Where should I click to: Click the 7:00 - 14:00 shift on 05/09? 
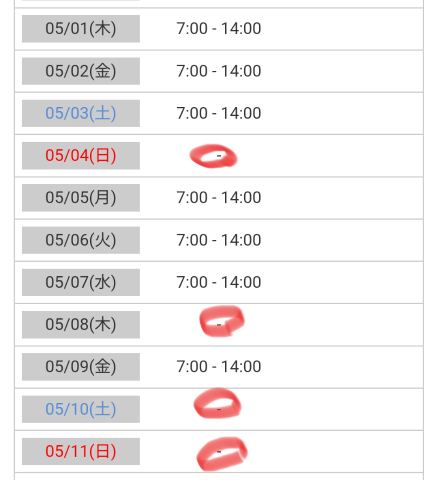219,367
